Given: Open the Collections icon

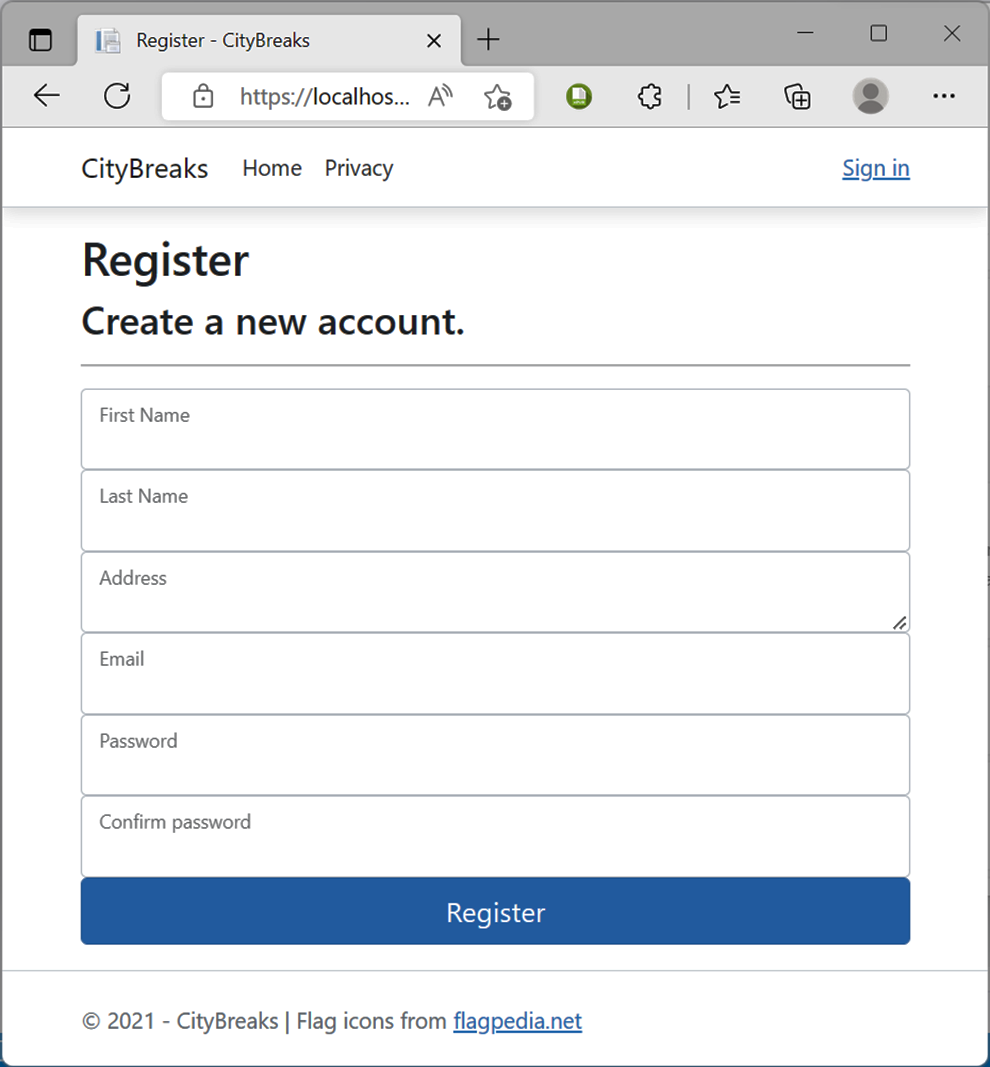Looking at the screenshot, I should 797,96.
